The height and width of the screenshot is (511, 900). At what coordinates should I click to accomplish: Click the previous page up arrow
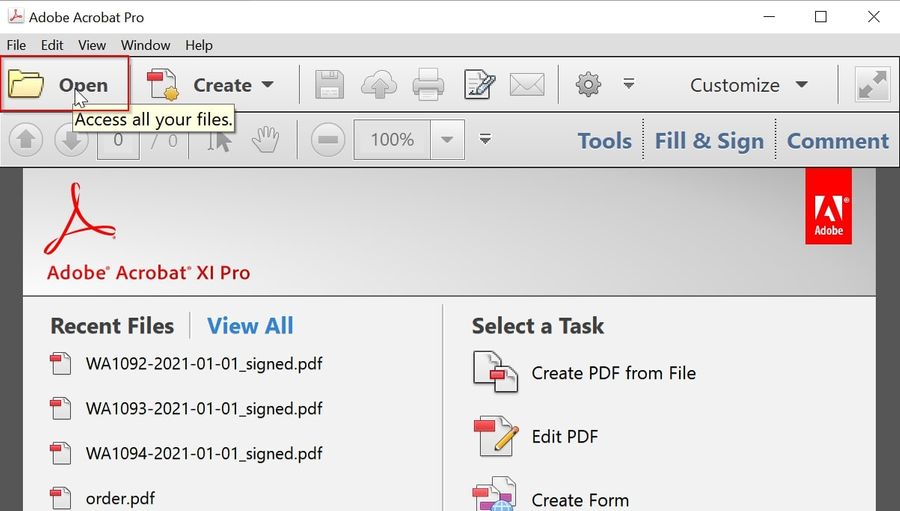(26, 140)
